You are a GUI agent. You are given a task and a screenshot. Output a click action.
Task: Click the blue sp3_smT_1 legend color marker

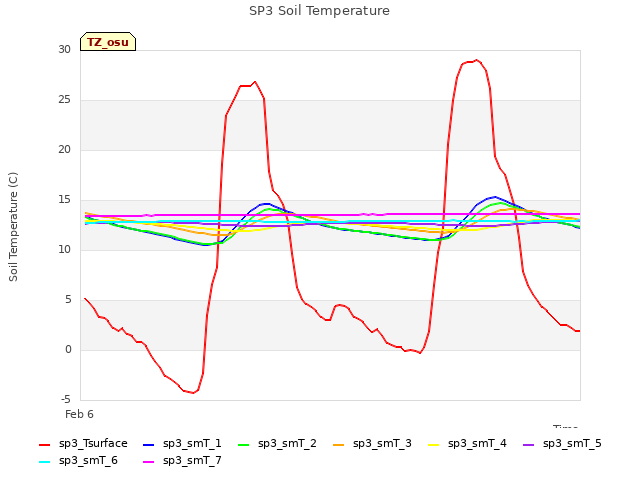(149, 444)
